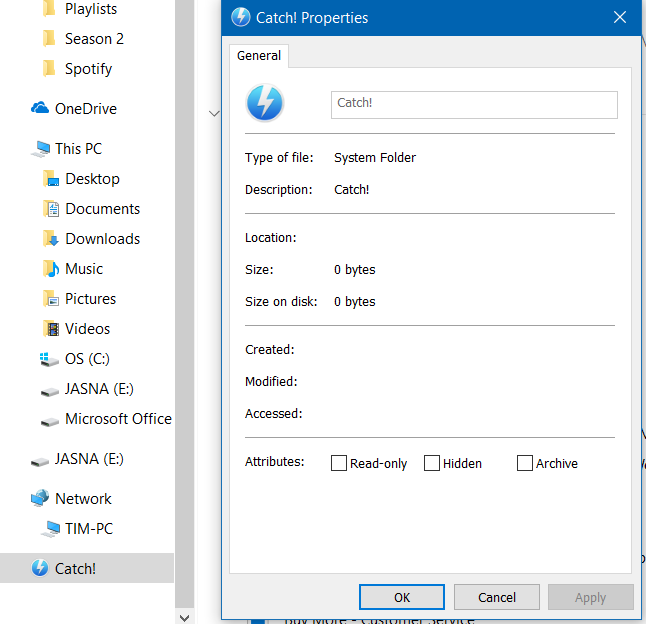Click the 'Catch! Properties' title text

coord(312,18)
